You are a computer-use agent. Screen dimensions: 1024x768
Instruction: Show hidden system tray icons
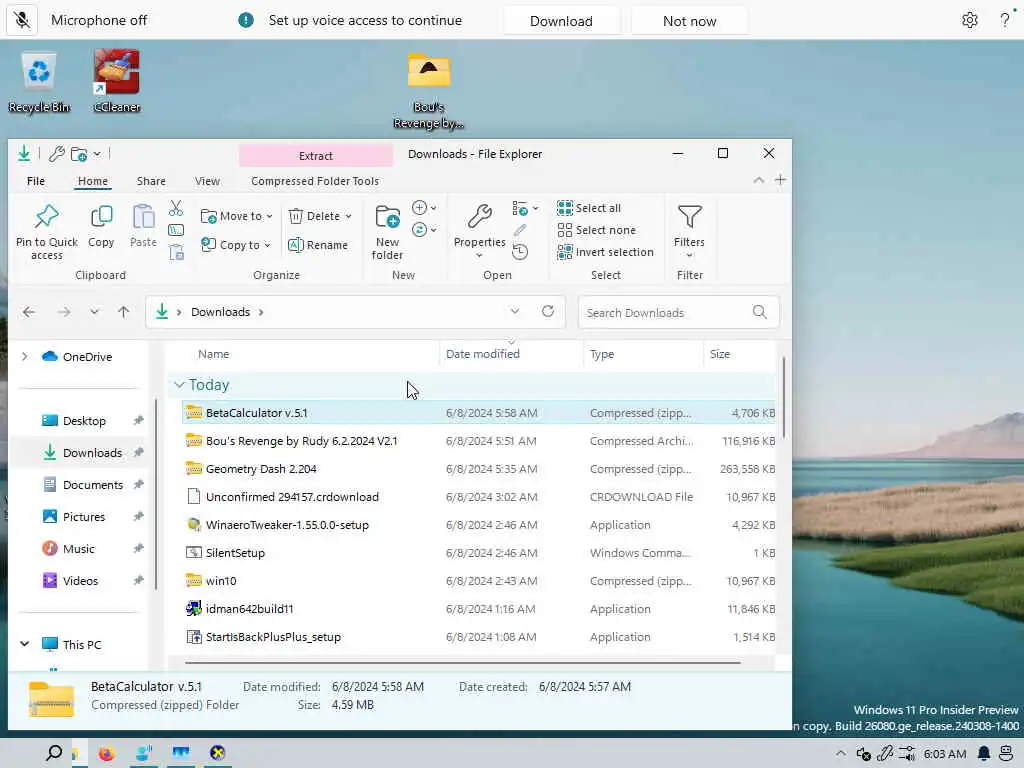click(840, 754)
